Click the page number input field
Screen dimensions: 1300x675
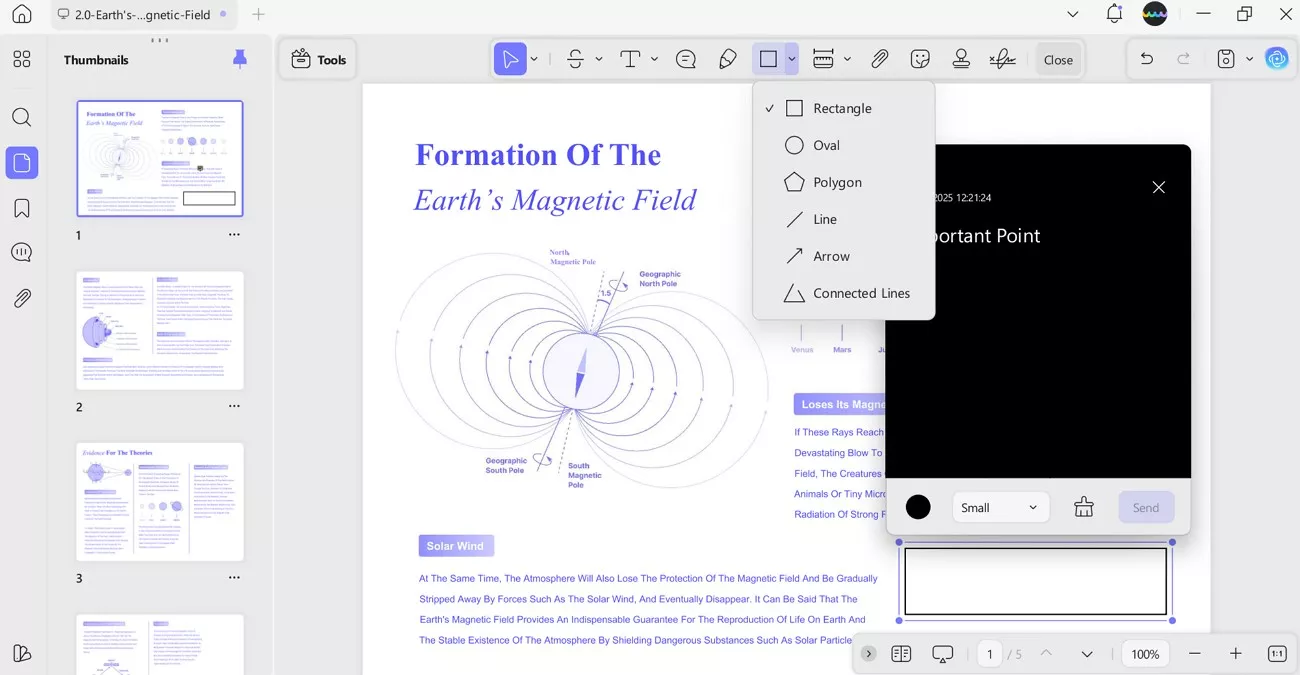(990, 654)
